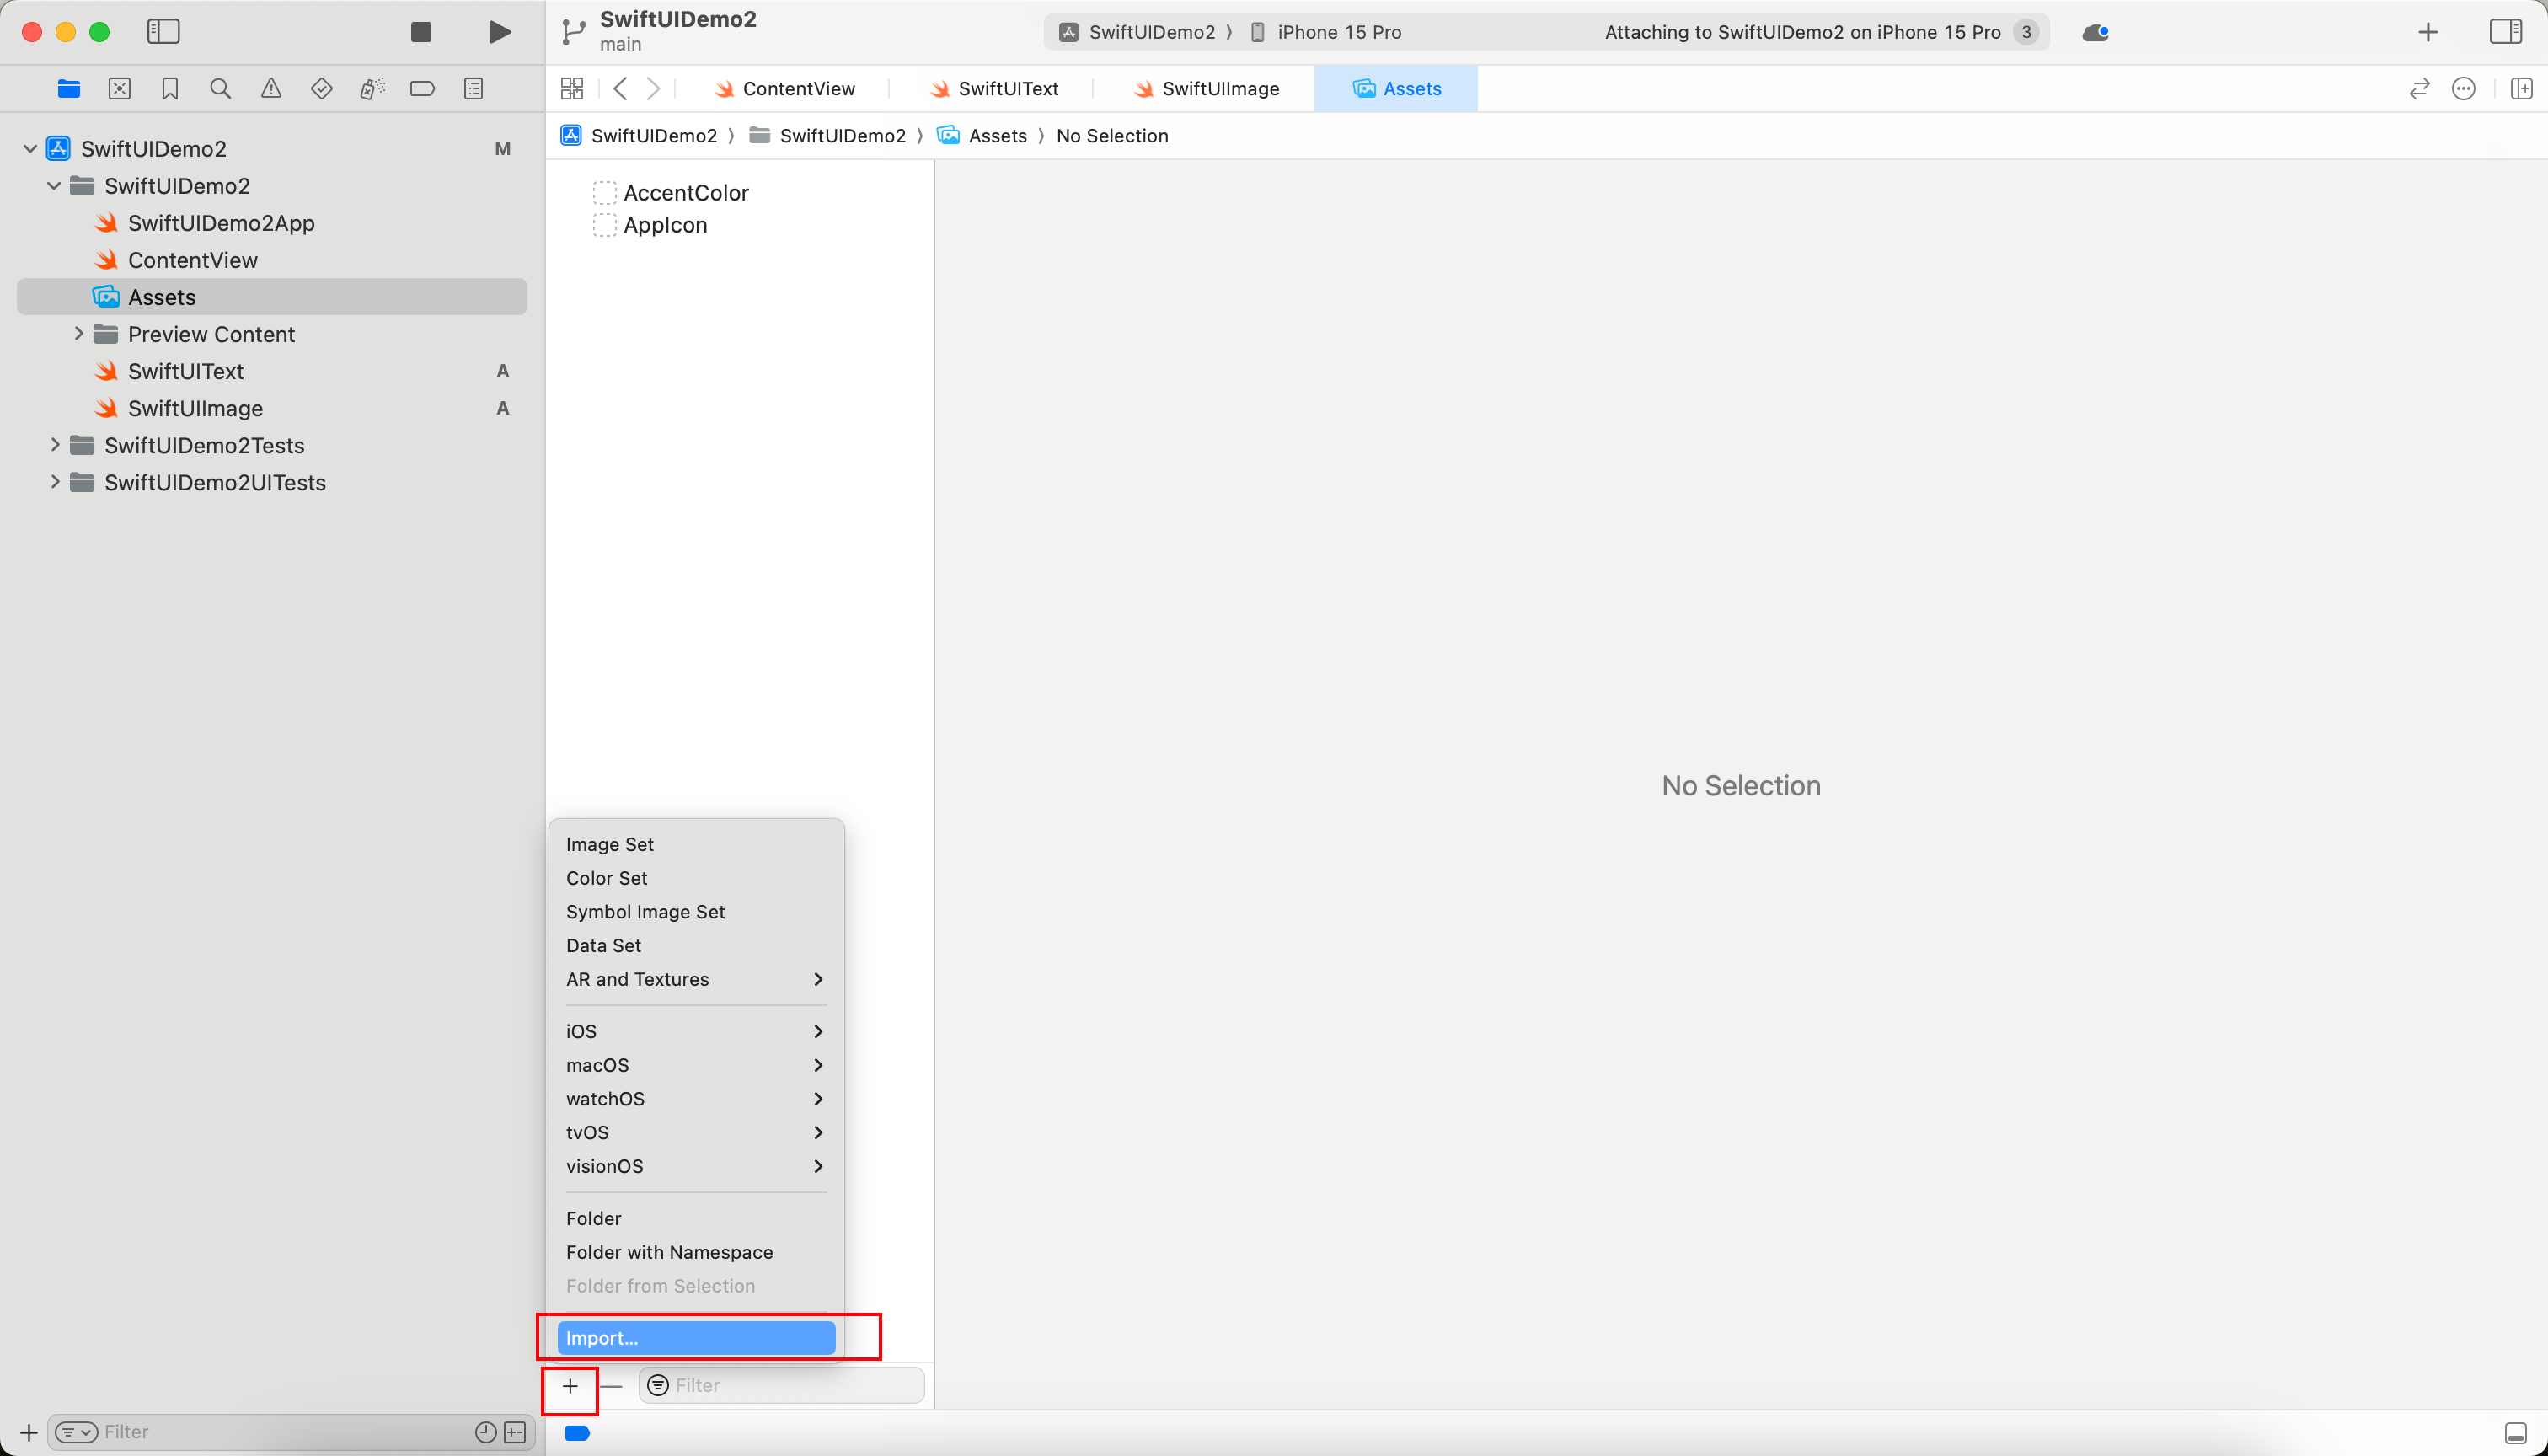Select Color Set from context menu
The width and height of the screenshot is (2548, 1456).
(606, 877)
